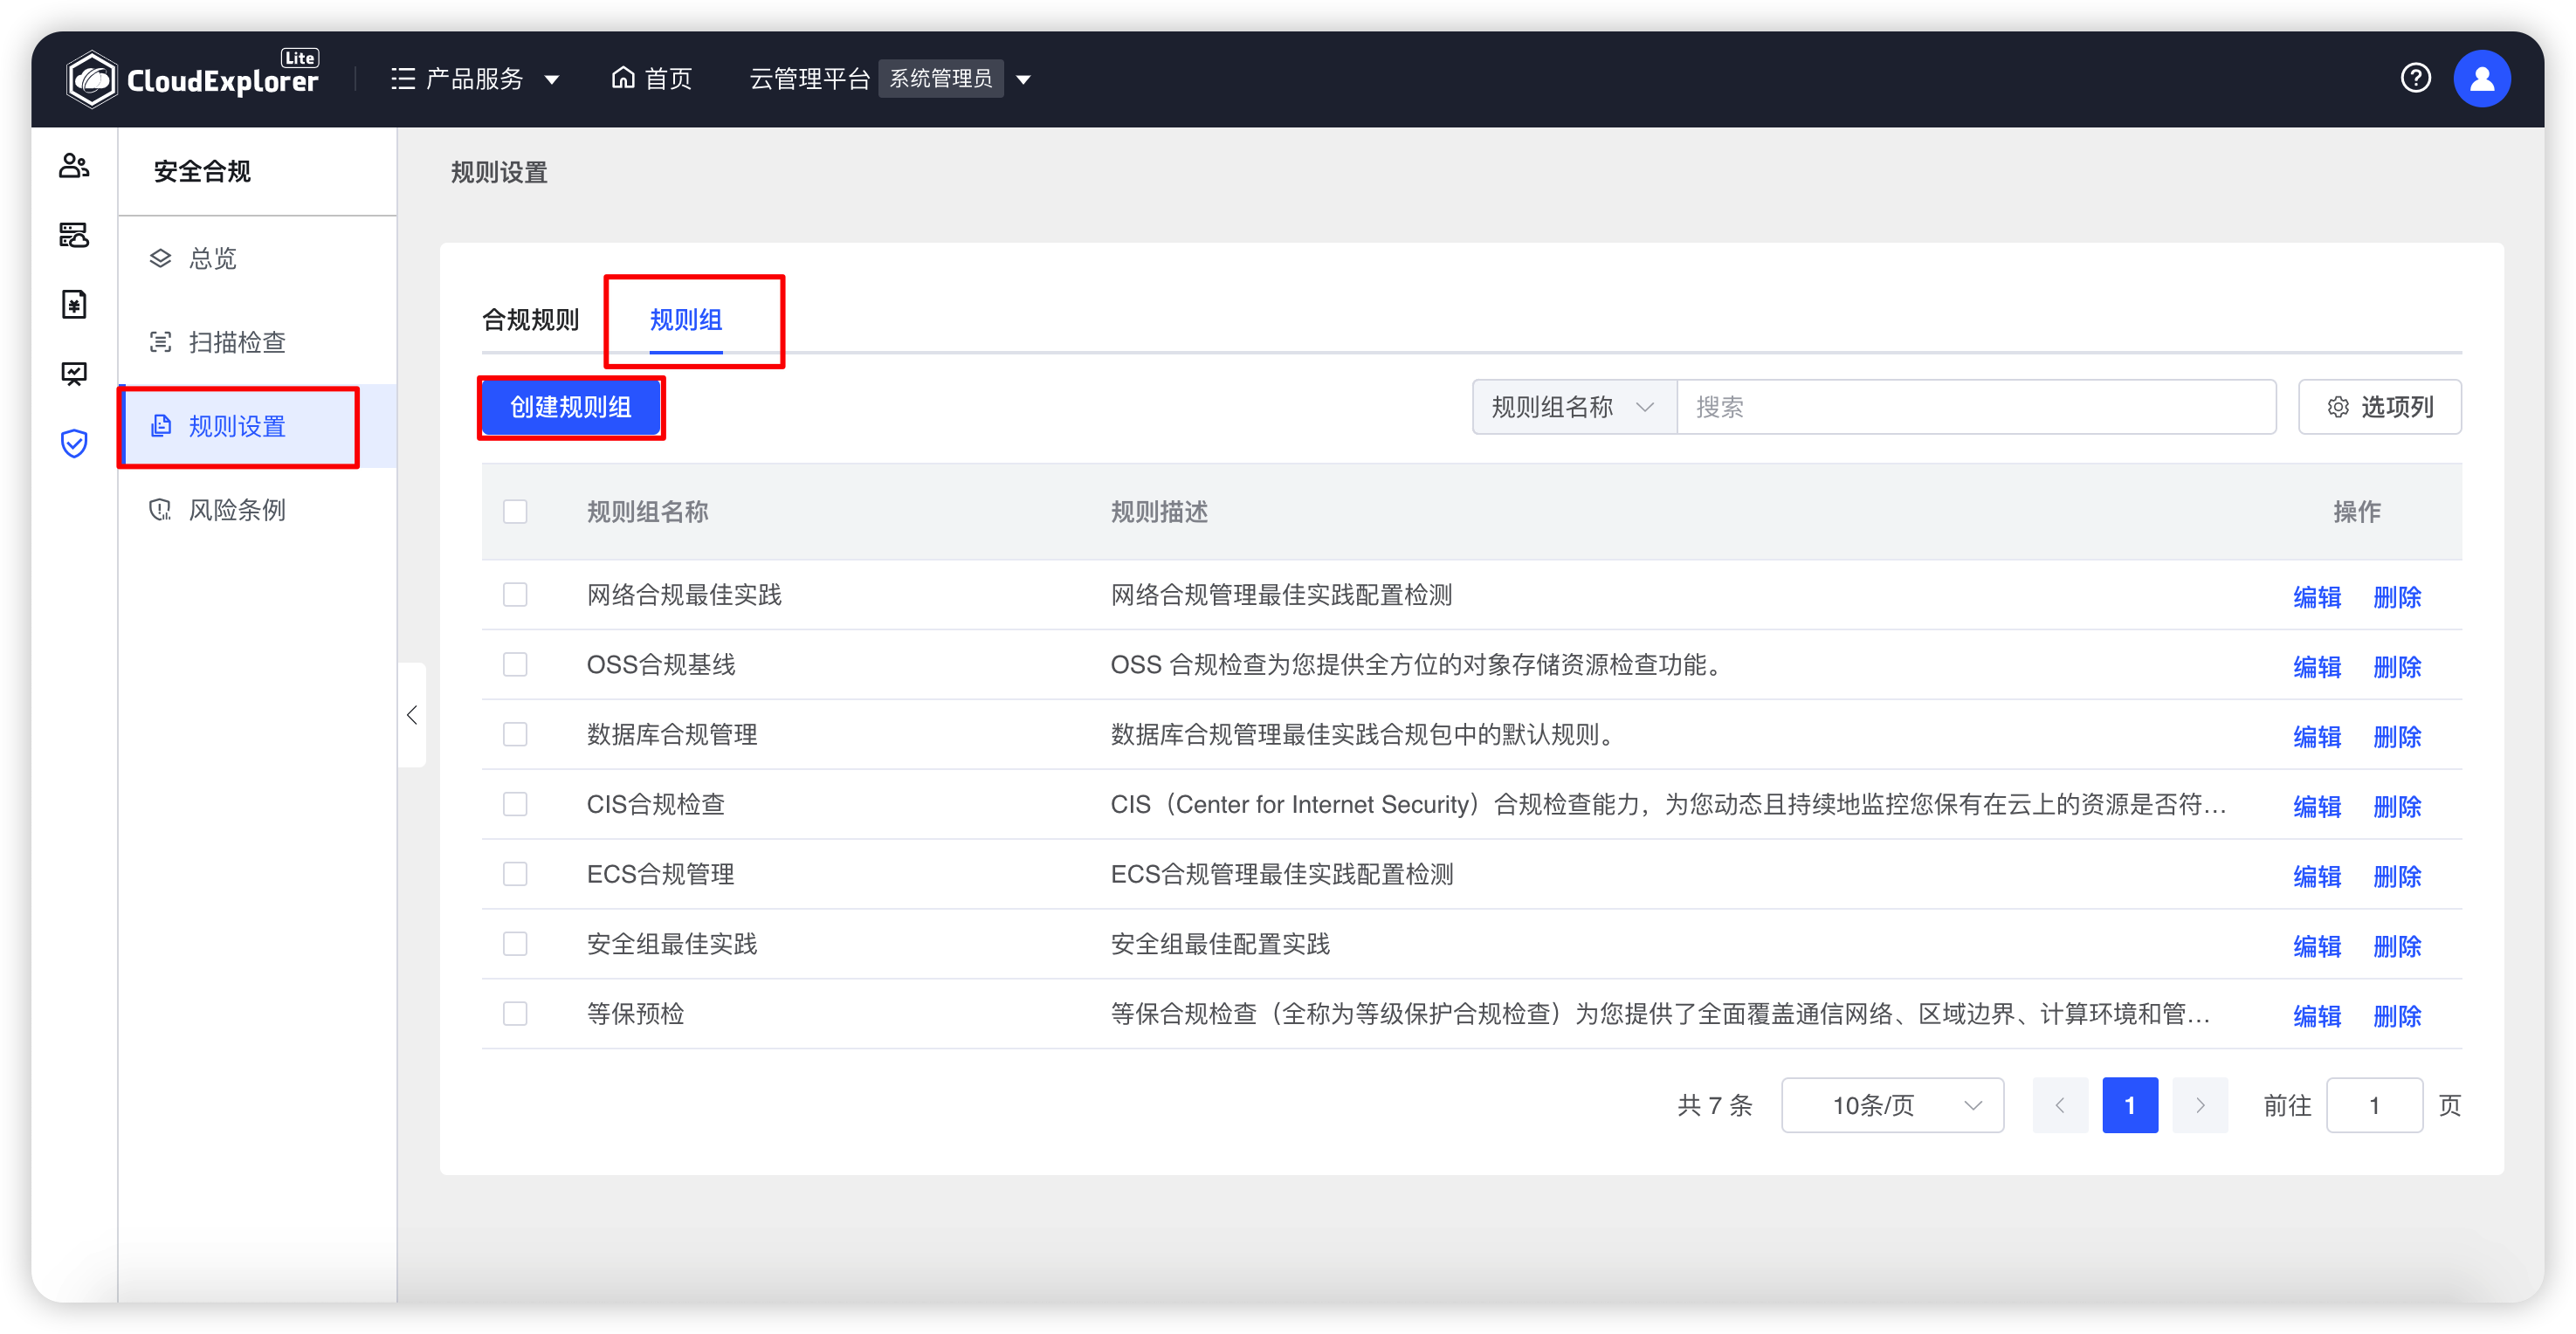Open the user management sidebar icon

74,166
